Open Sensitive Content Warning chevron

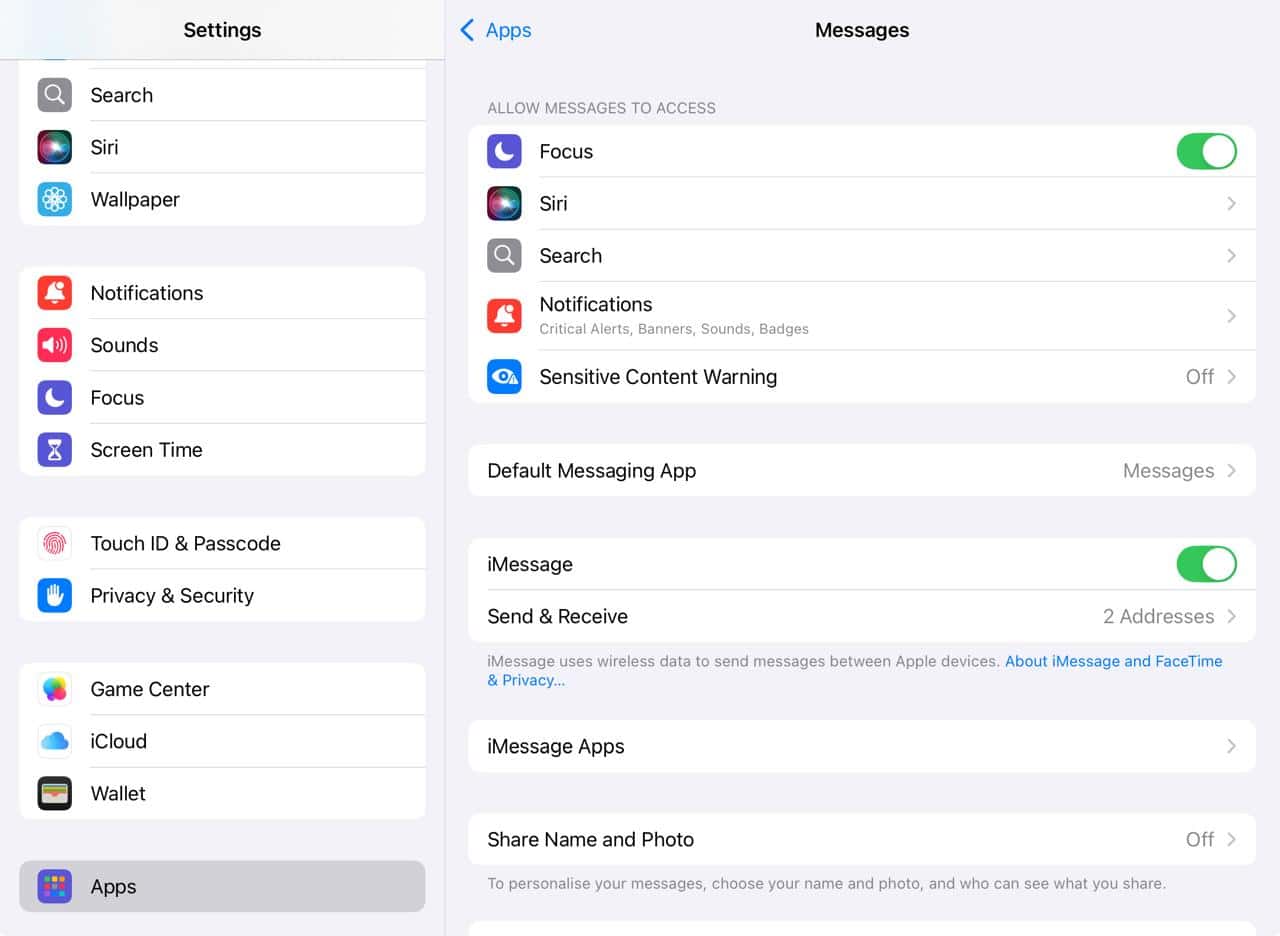tap(1231, 376)
